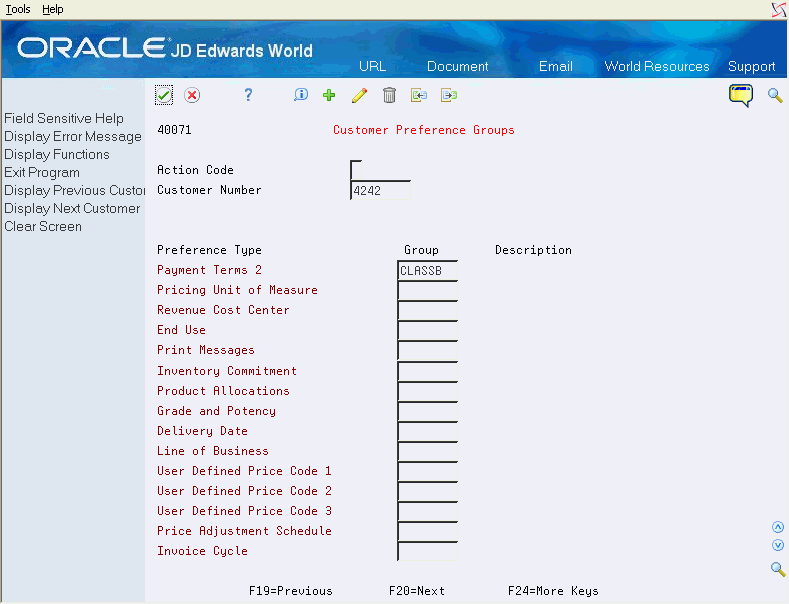Screen dimensions: 789x604
Task: Click Delivery Date group field
Action: [x=428, y=431]
